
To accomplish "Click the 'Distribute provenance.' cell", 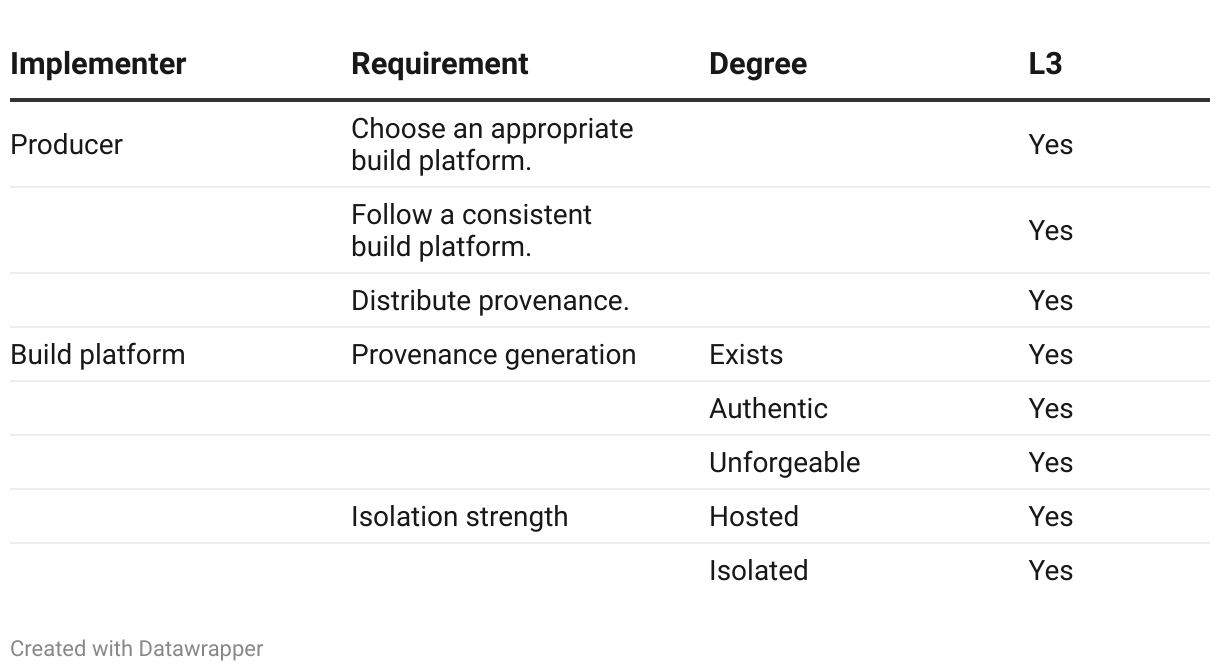I will (x=490, y=301).
